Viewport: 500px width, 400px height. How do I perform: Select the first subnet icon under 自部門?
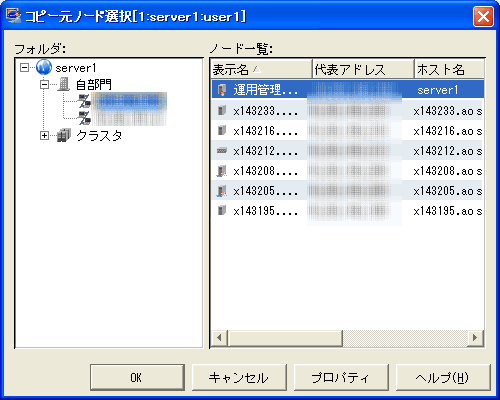coord(84,101)
